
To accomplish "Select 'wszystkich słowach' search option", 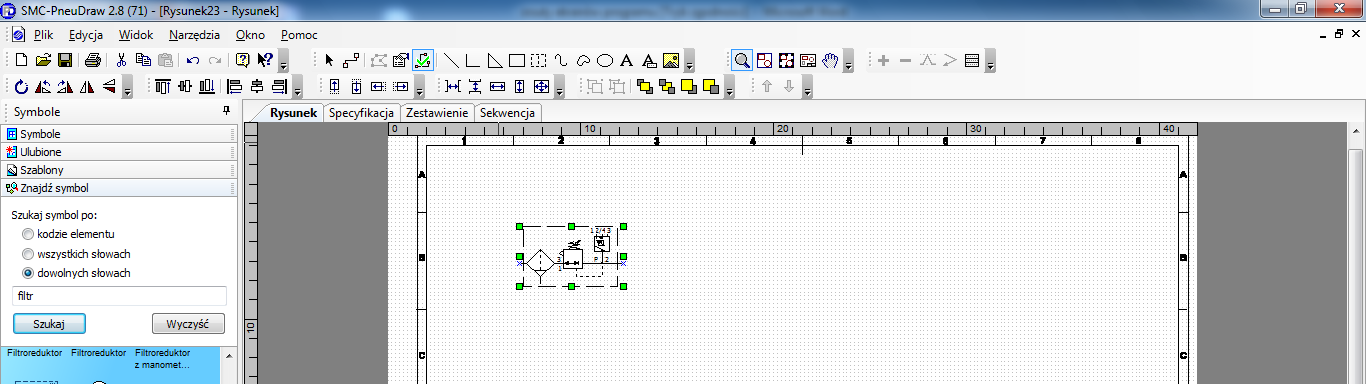I will (x=29, y=254).
